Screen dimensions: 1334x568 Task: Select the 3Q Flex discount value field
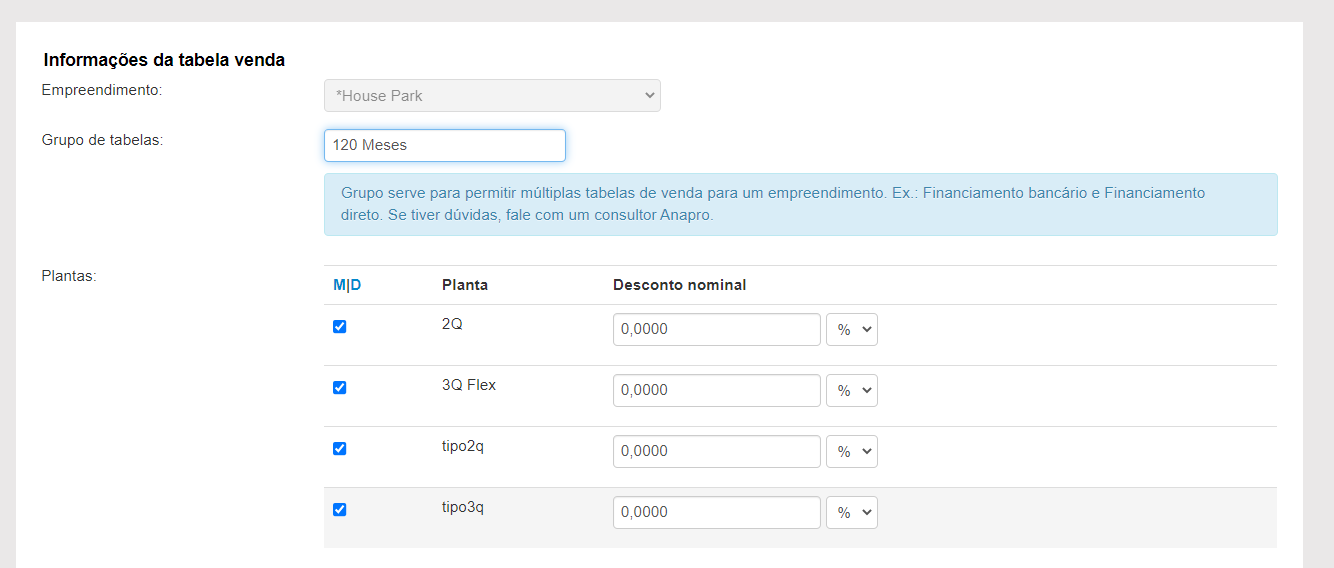coord(716,391)
